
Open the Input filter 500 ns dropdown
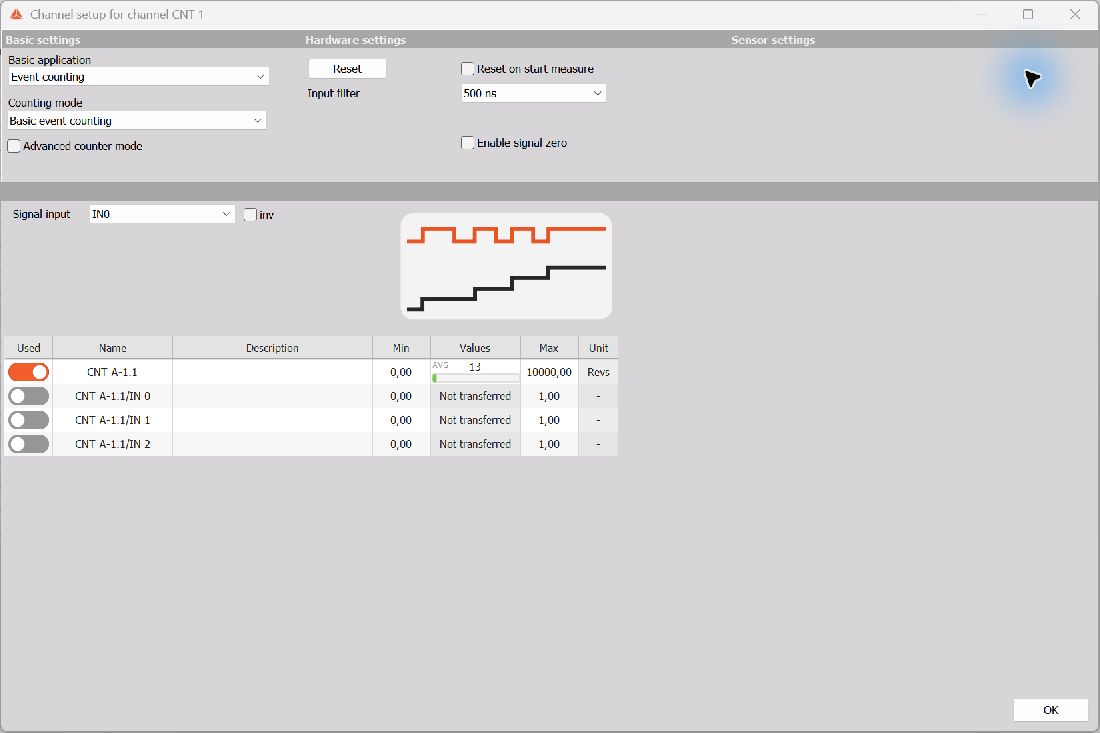click(x=533, y=93)
